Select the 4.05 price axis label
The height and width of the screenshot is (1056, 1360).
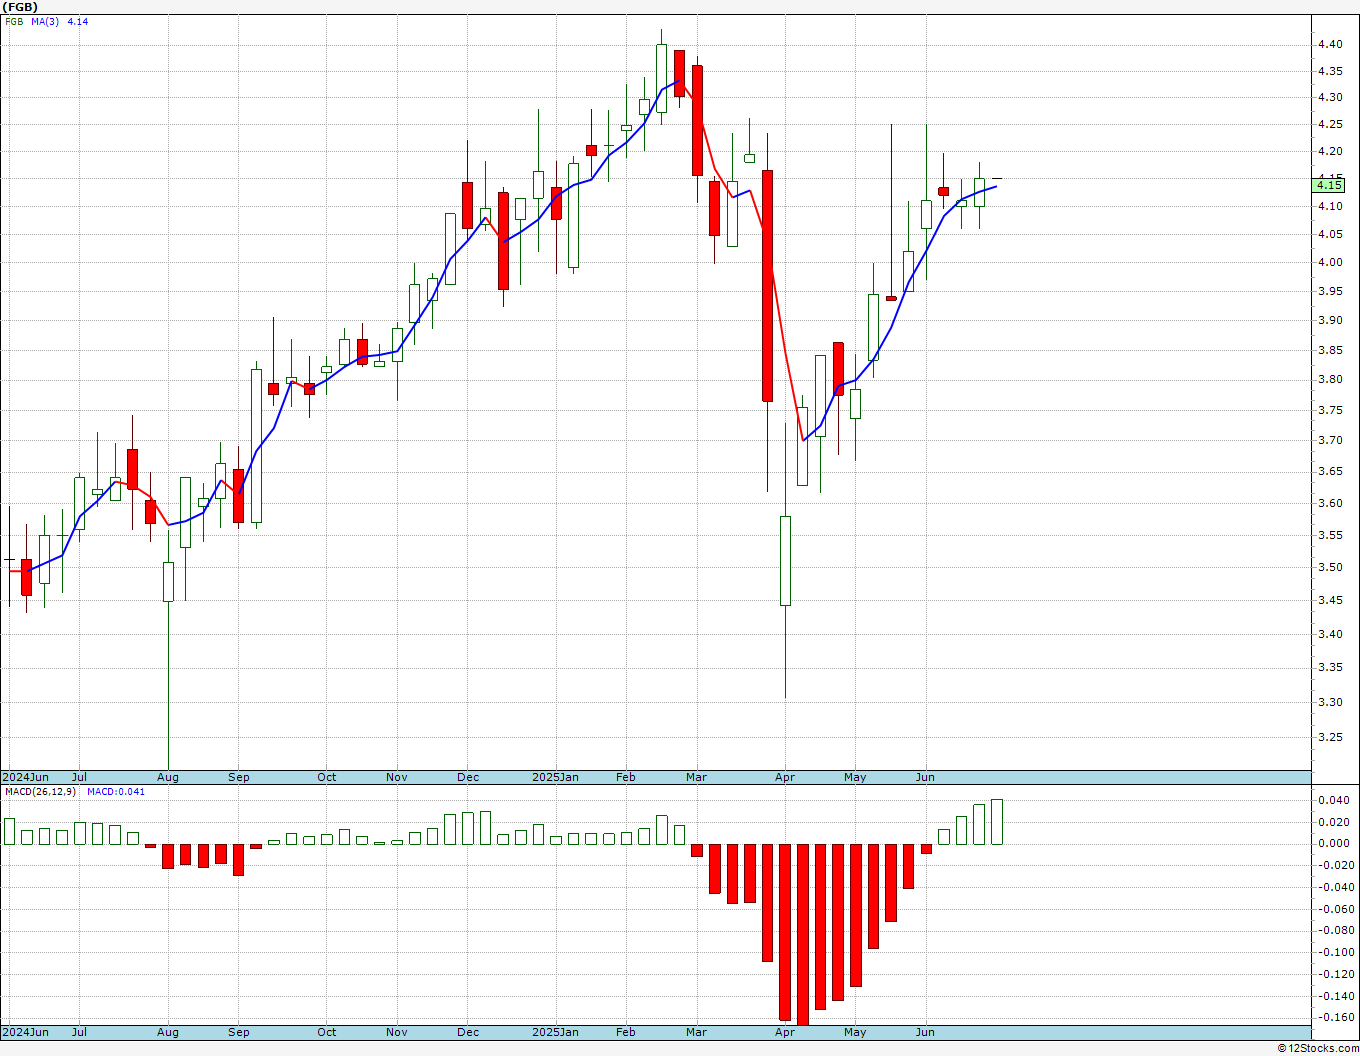[1330, 234]
